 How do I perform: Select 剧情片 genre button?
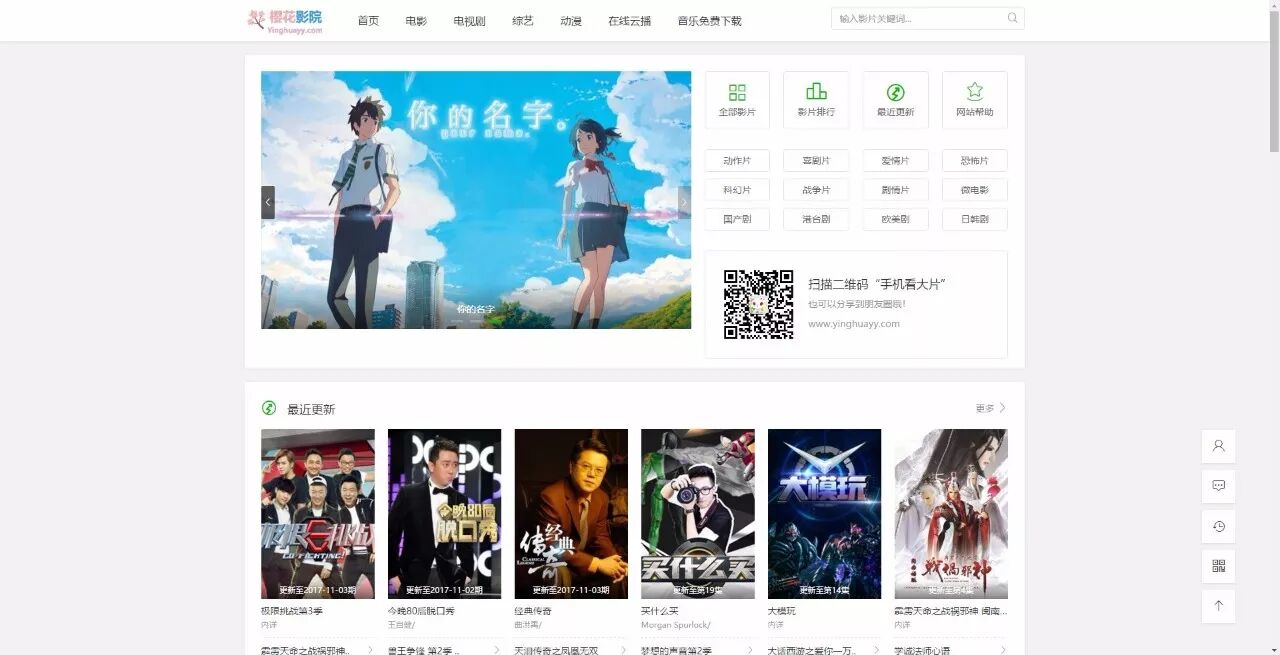[x=895, y=190]
